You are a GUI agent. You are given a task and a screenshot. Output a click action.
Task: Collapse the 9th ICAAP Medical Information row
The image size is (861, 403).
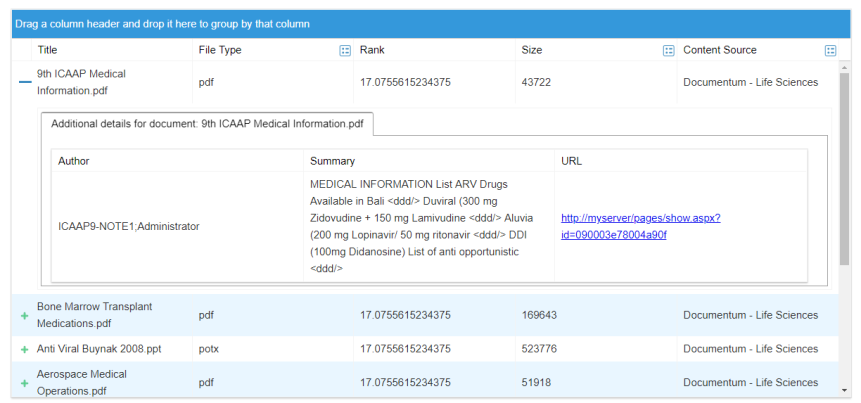pyautogui.click(x=25, y=82)
